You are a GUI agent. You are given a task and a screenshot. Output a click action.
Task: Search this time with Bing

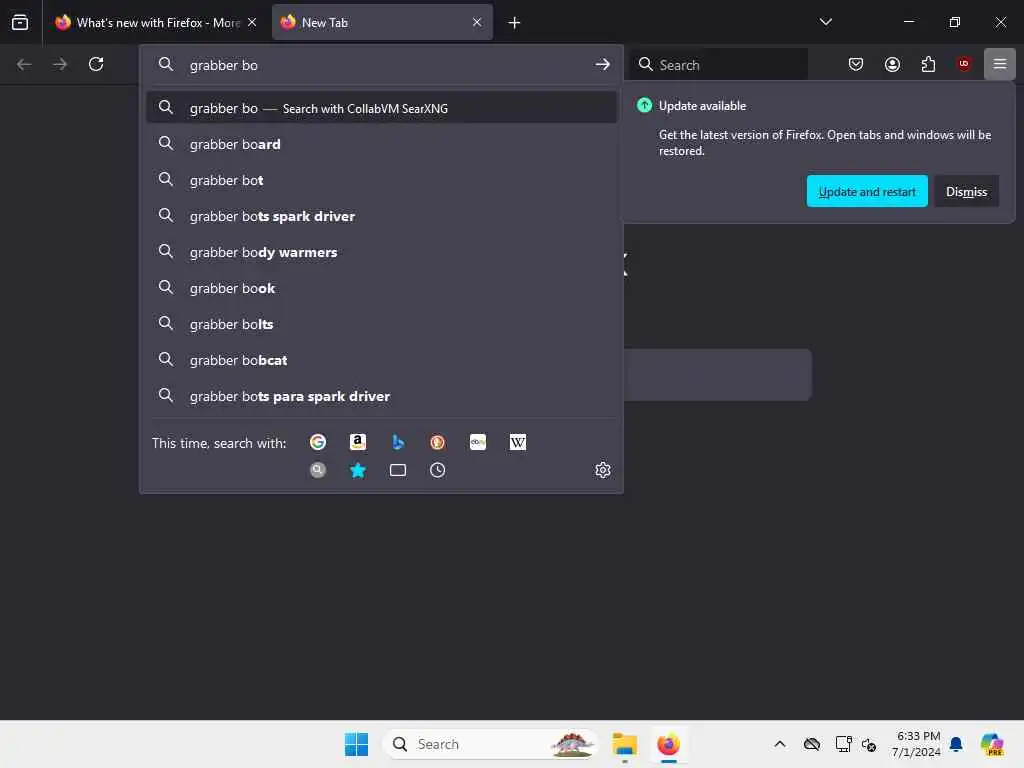coord(398,442)
